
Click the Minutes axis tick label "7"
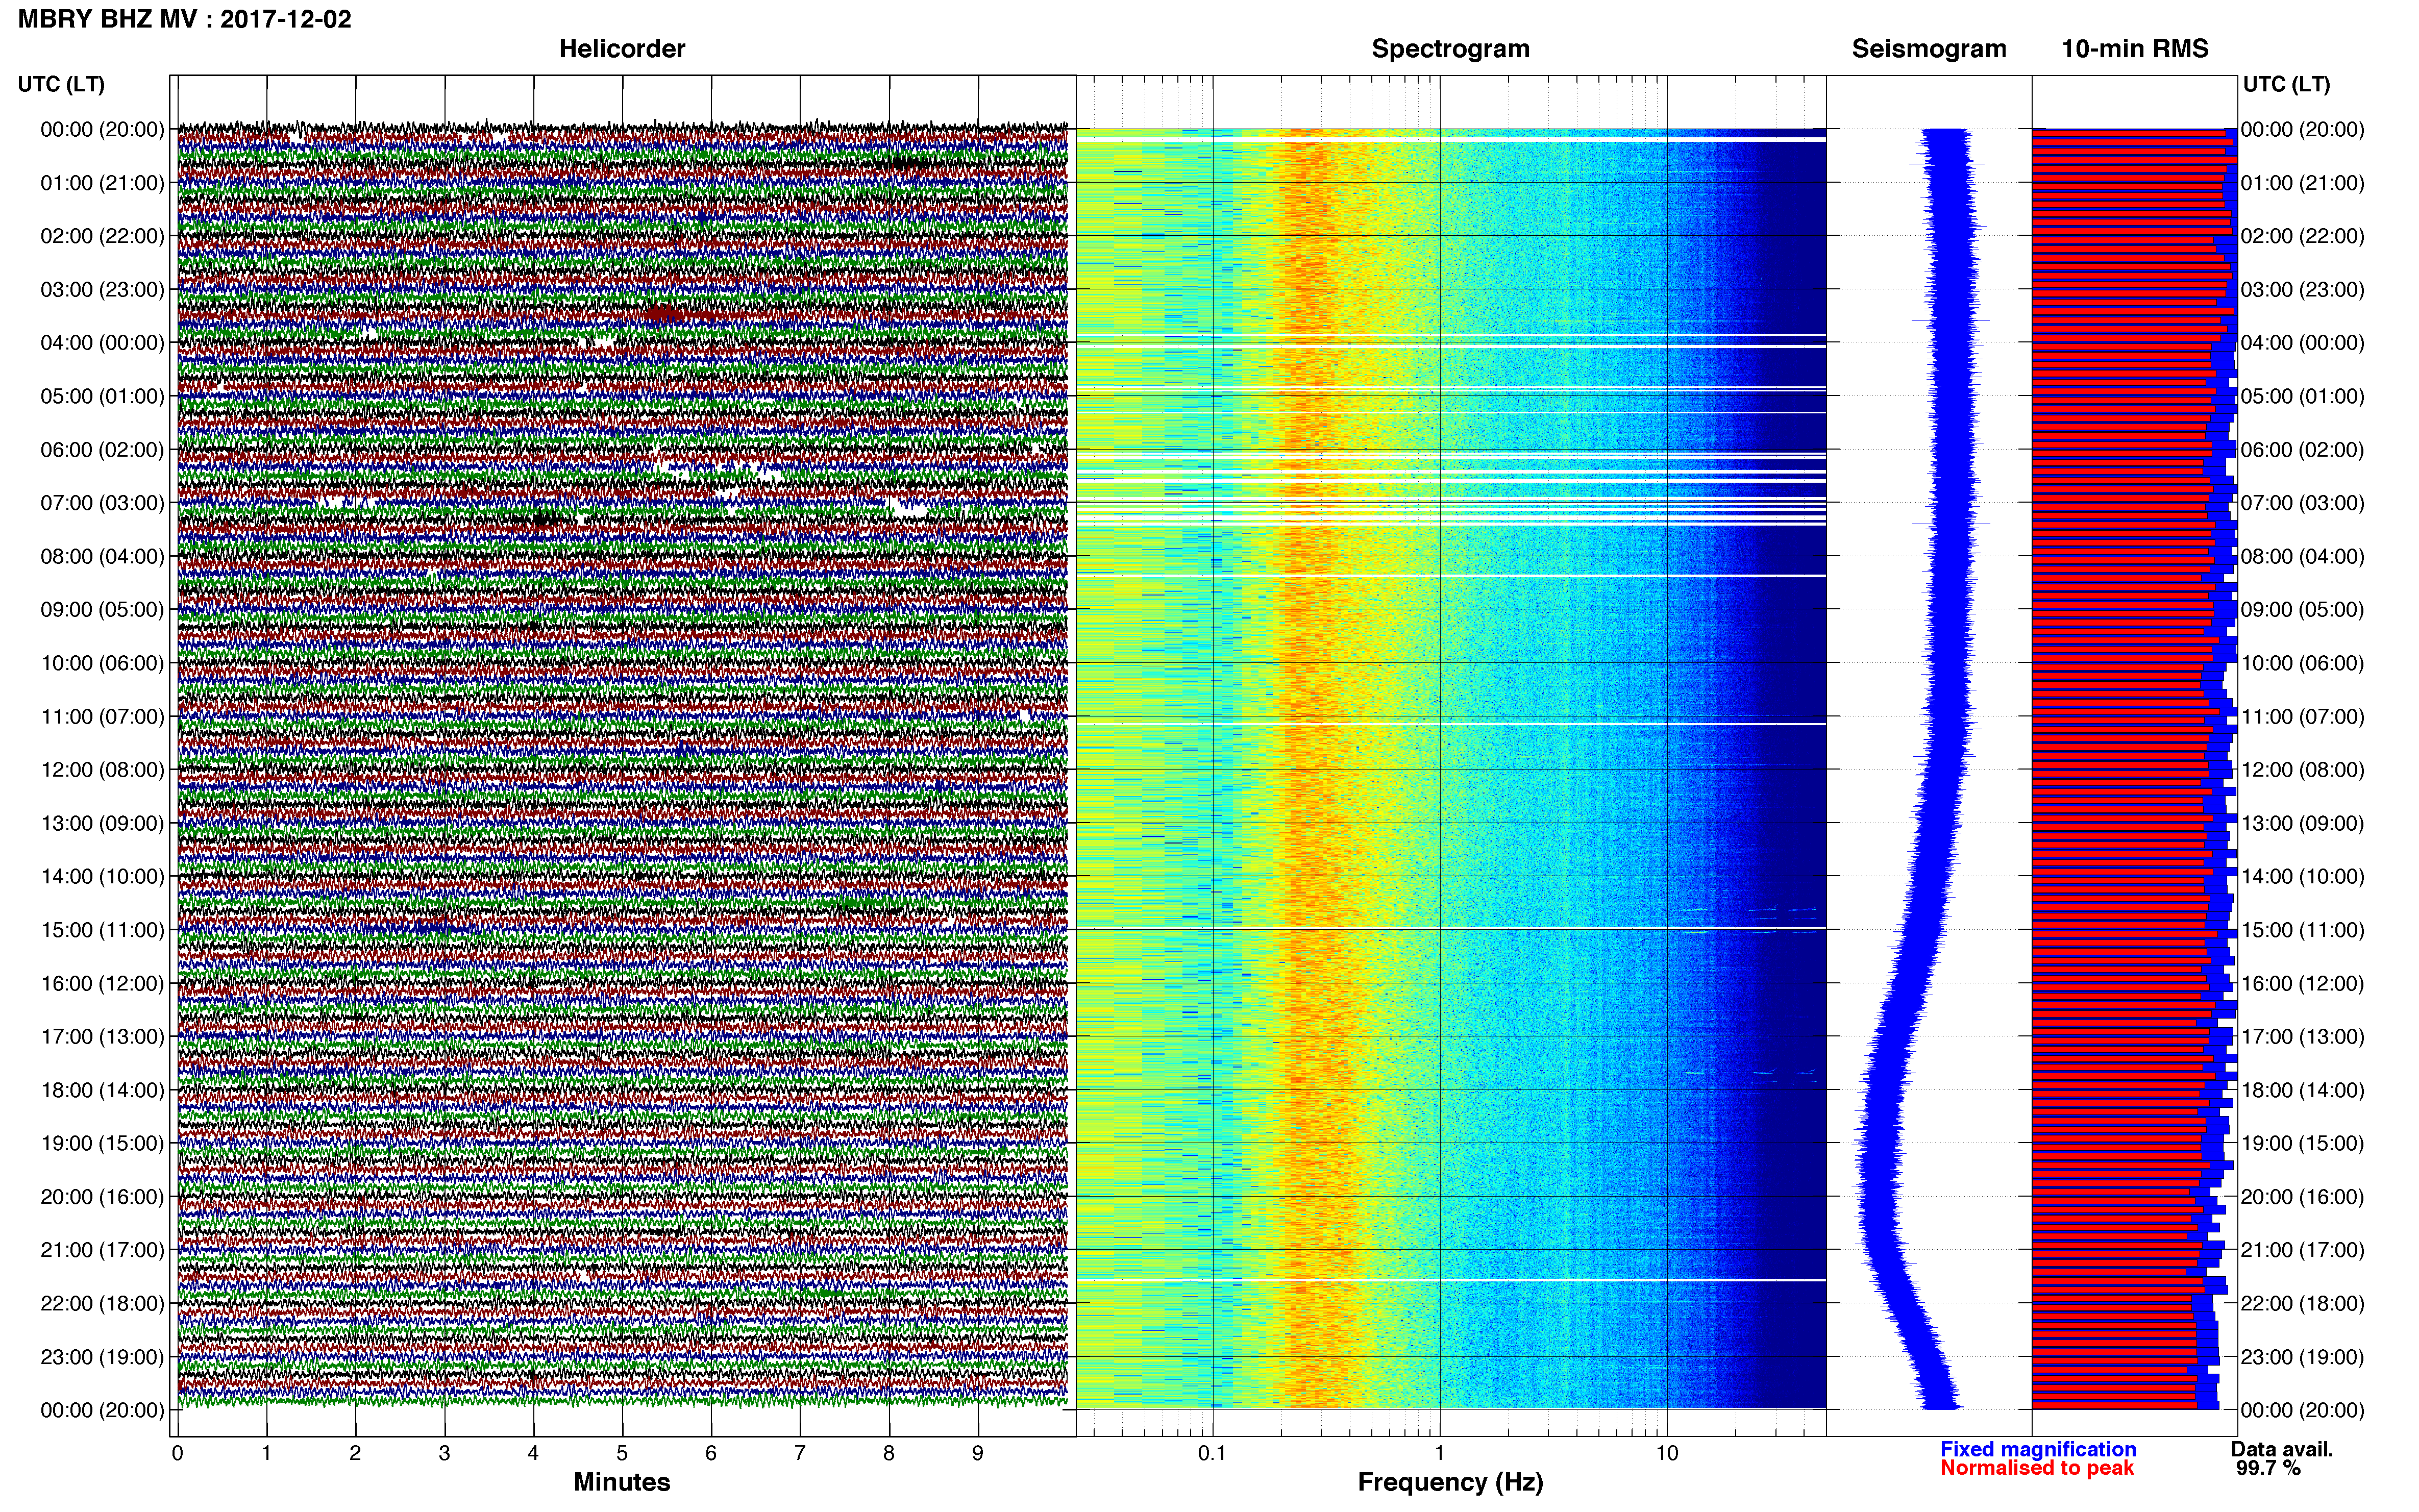[x=800, y=1454]
